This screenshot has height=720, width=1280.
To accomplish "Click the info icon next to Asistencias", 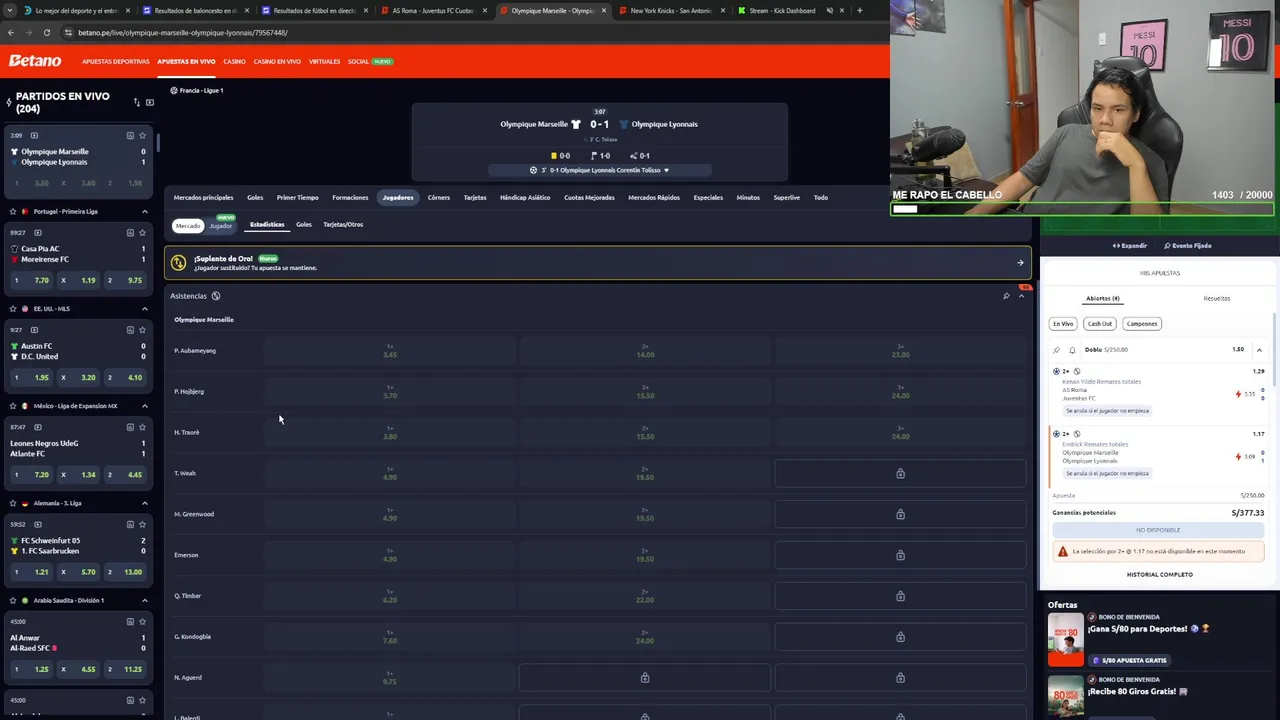I will pos(216,296).
